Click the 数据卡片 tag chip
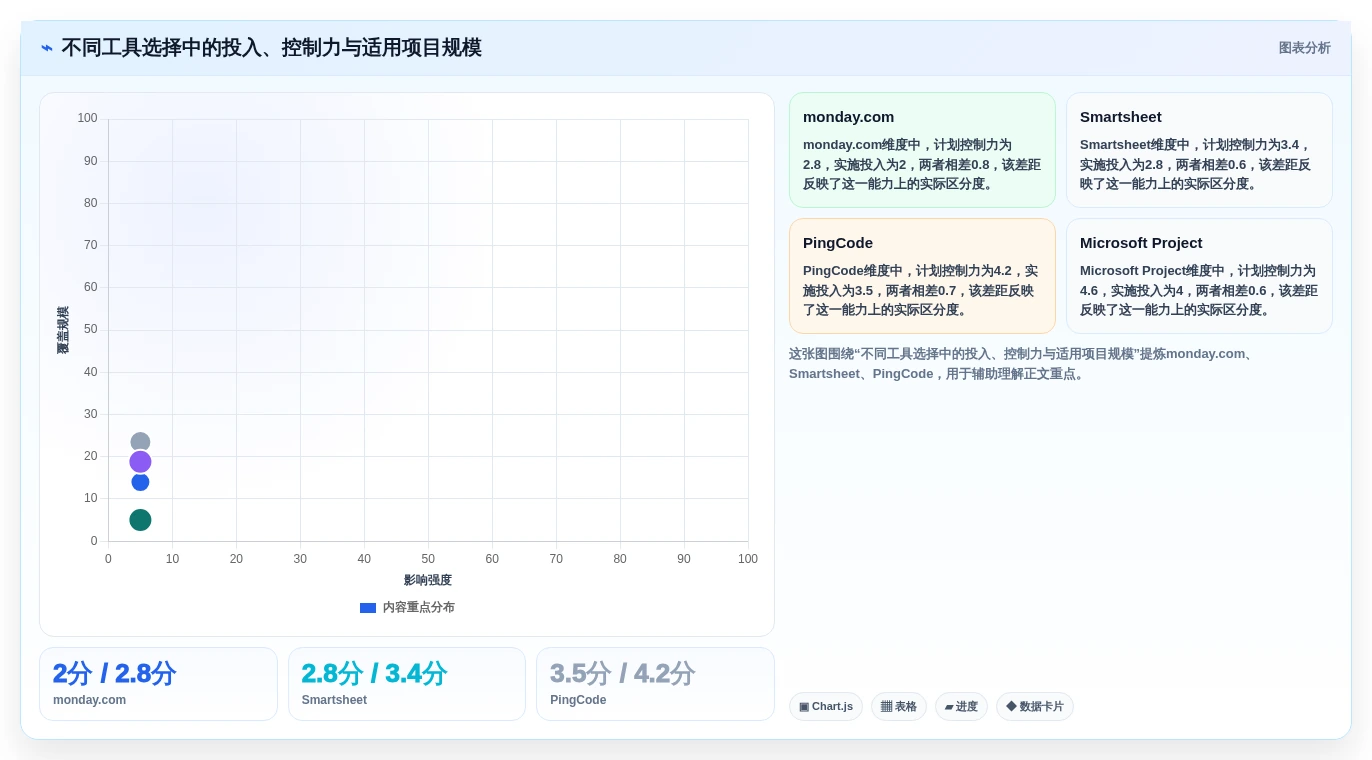Screen dimensions: 1372x760 (x=1035, y=707)
